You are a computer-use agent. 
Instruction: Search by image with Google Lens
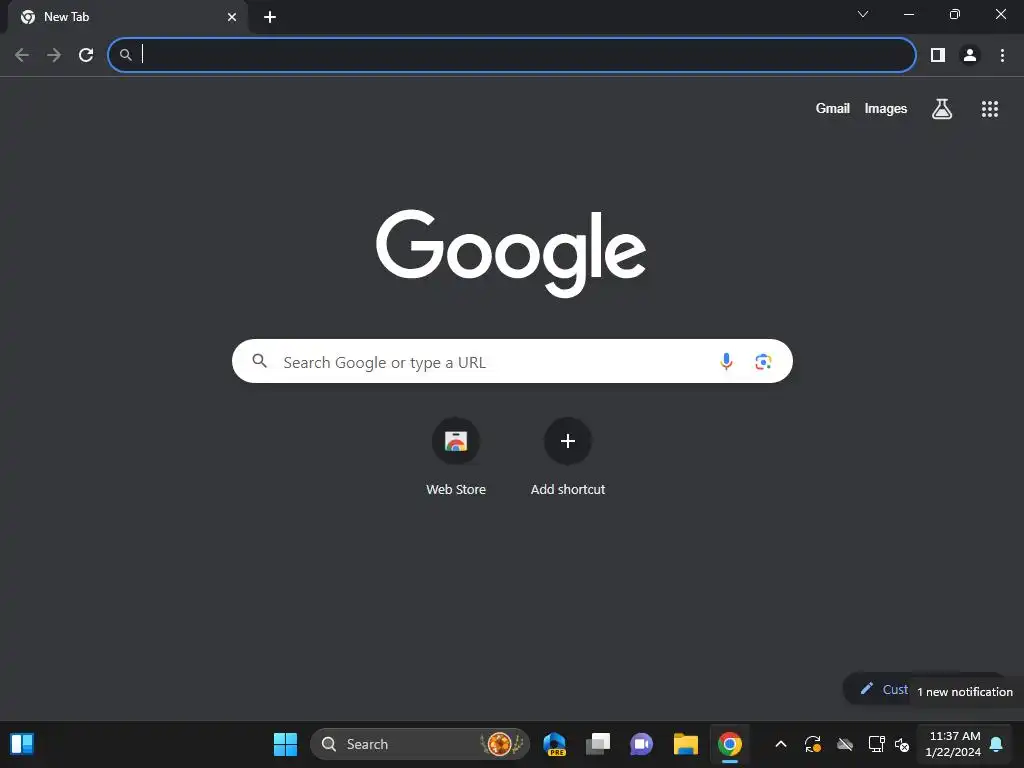(763, 361)
